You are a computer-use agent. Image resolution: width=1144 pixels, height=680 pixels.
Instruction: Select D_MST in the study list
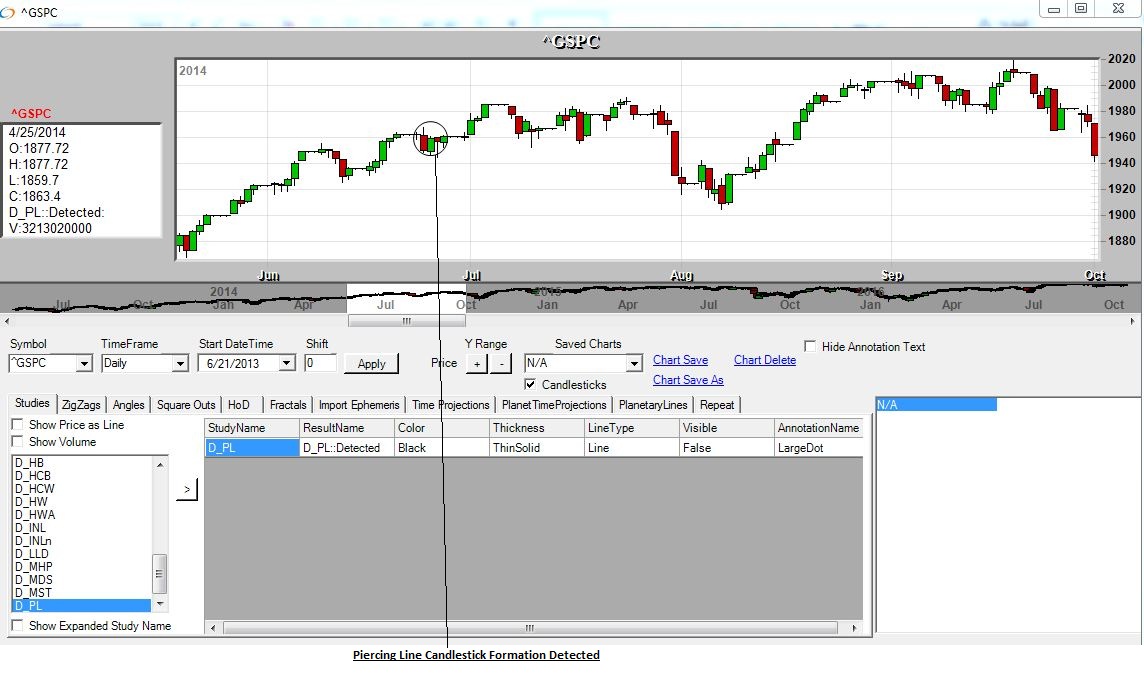coord(34,593)
